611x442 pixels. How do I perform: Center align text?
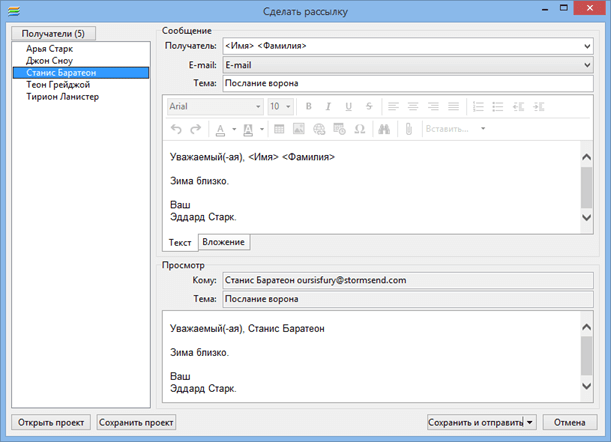[x=413, y=106]
